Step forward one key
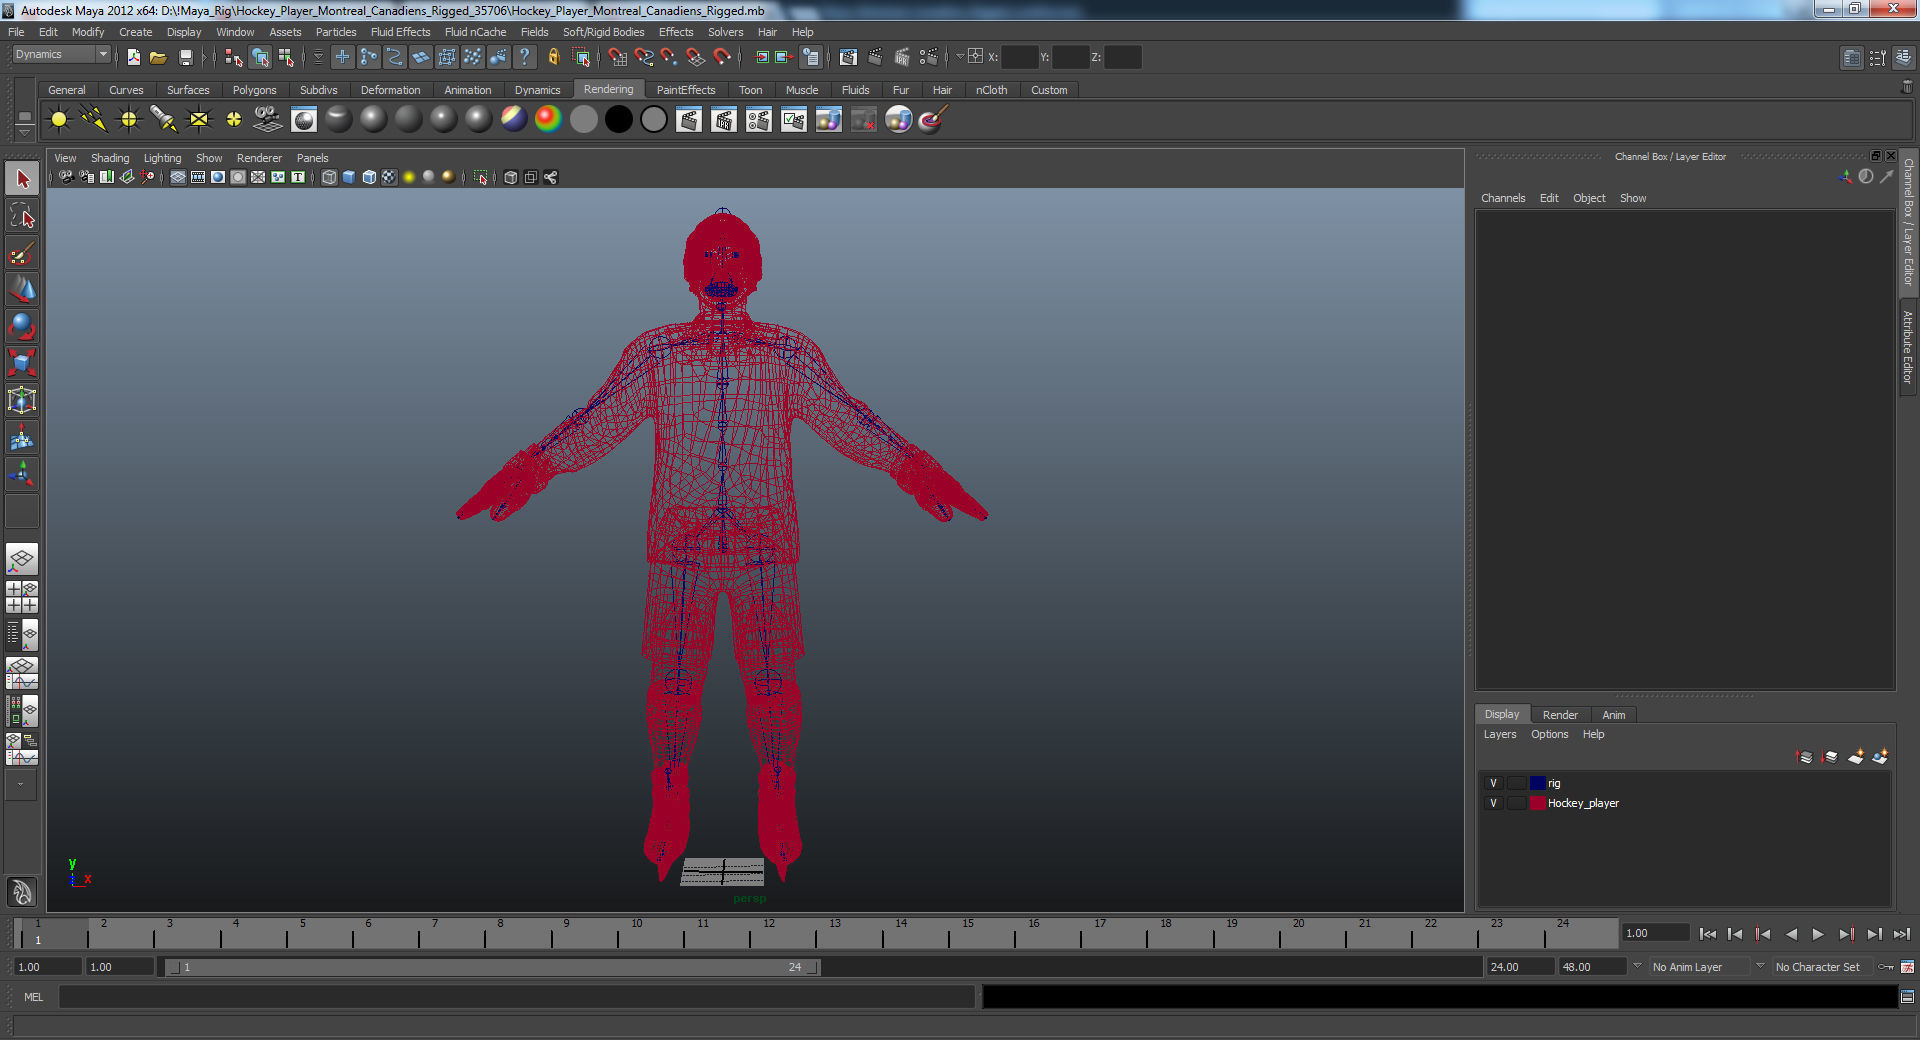The width and height of the screenshot is (1920, 1040). pos(1846,934)
